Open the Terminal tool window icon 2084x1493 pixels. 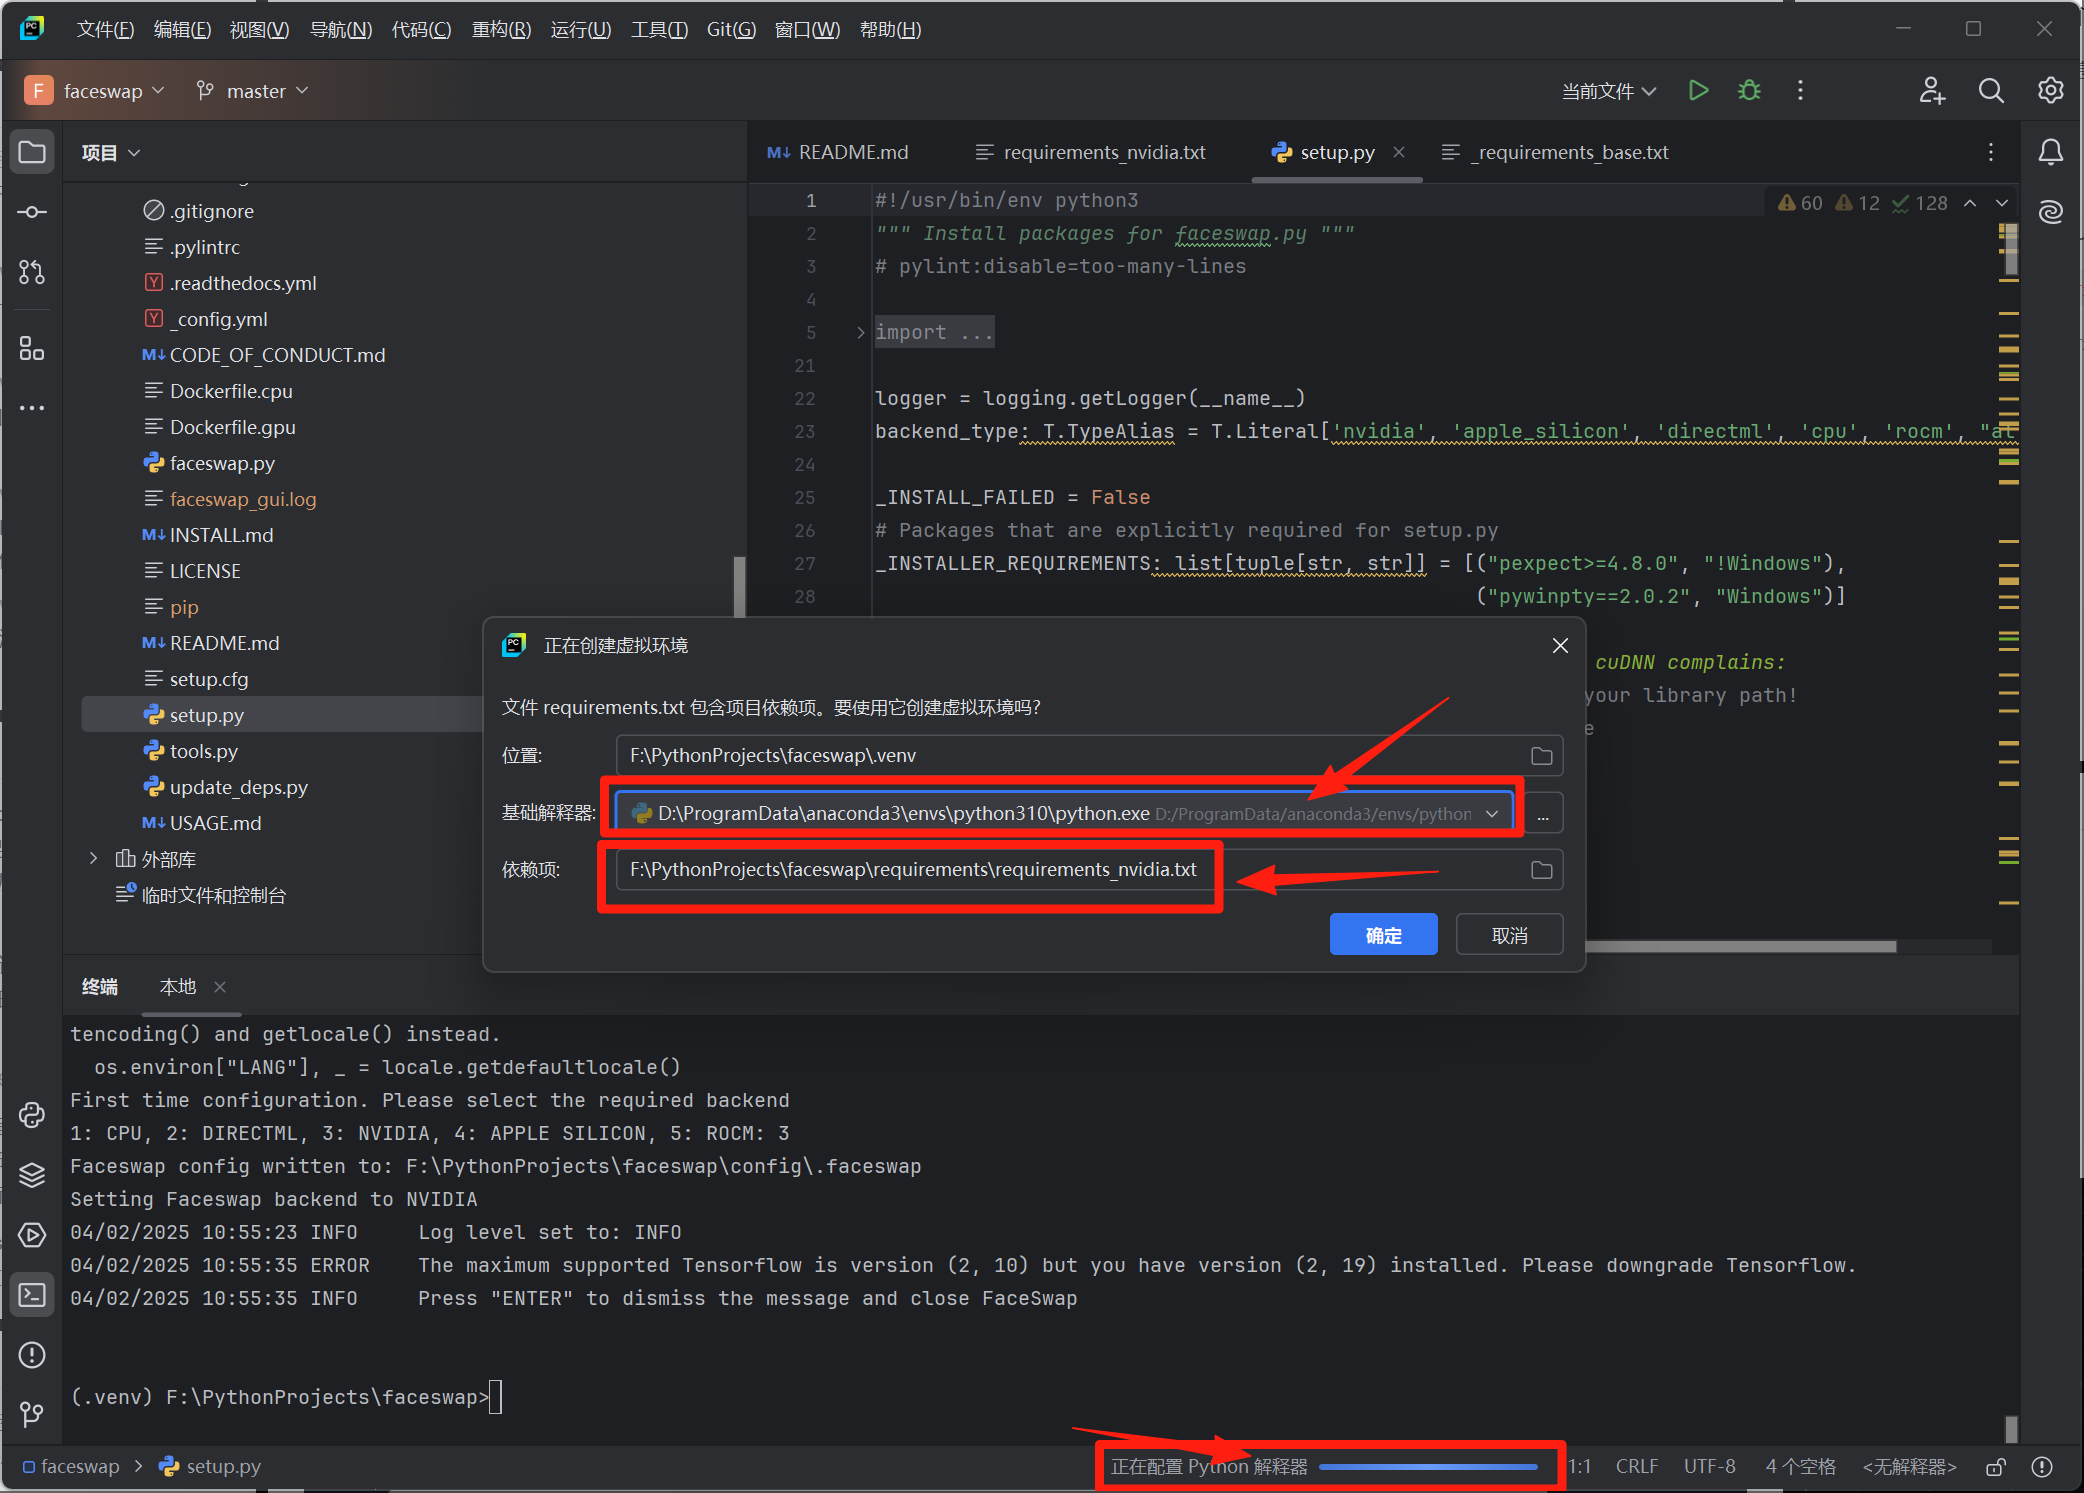coord(32,1295)
